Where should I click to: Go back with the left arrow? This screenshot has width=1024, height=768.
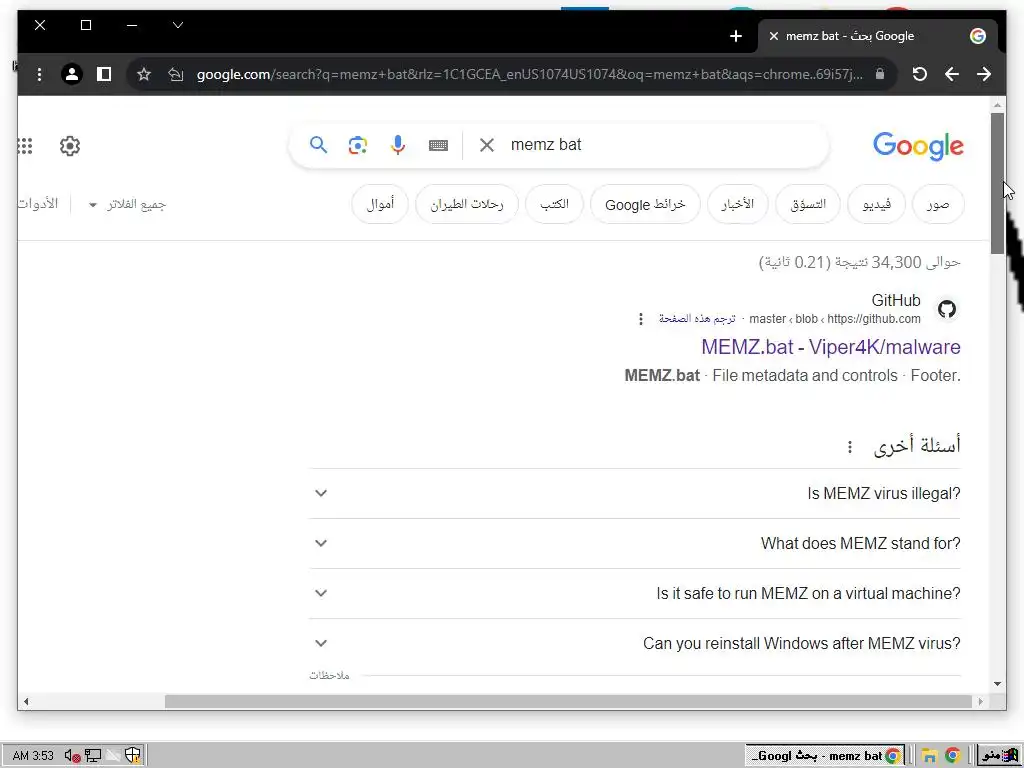point(952,74)
